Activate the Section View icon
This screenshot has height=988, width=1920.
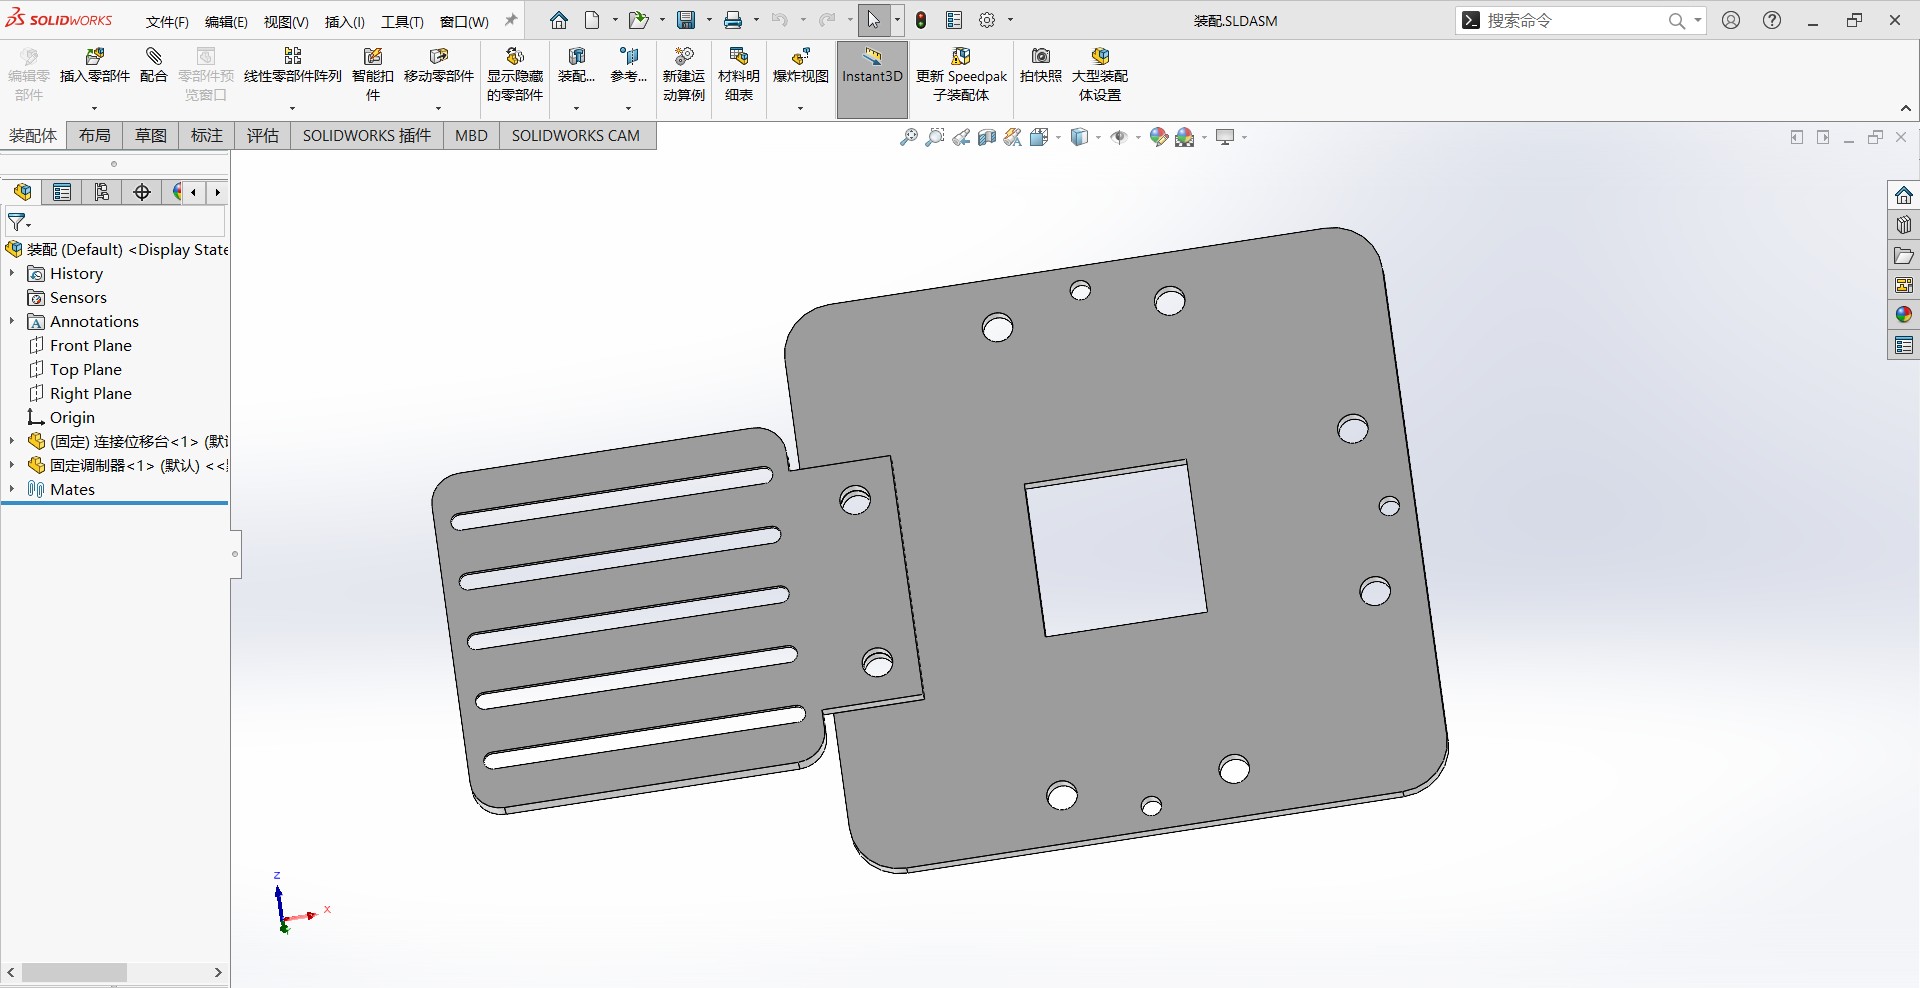987,138
